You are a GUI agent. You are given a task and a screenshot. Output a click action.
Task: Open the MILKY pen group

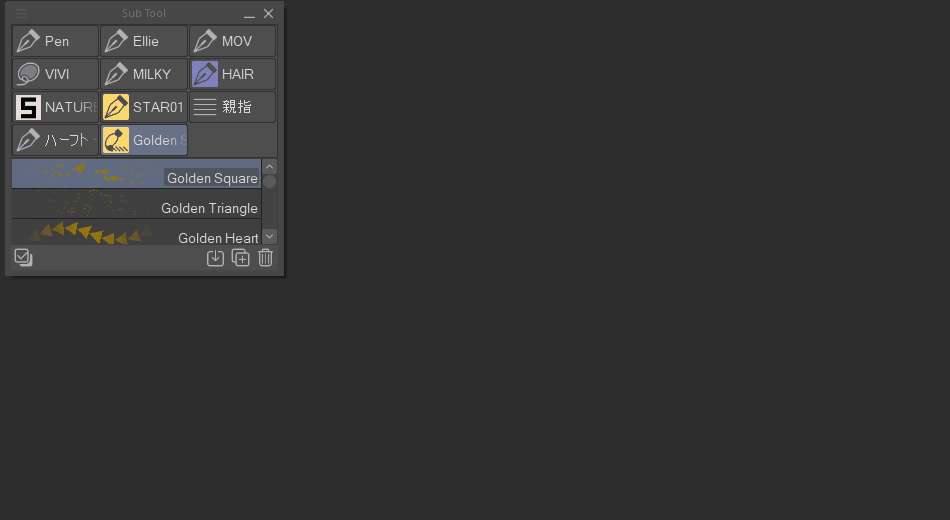(144, 74)
